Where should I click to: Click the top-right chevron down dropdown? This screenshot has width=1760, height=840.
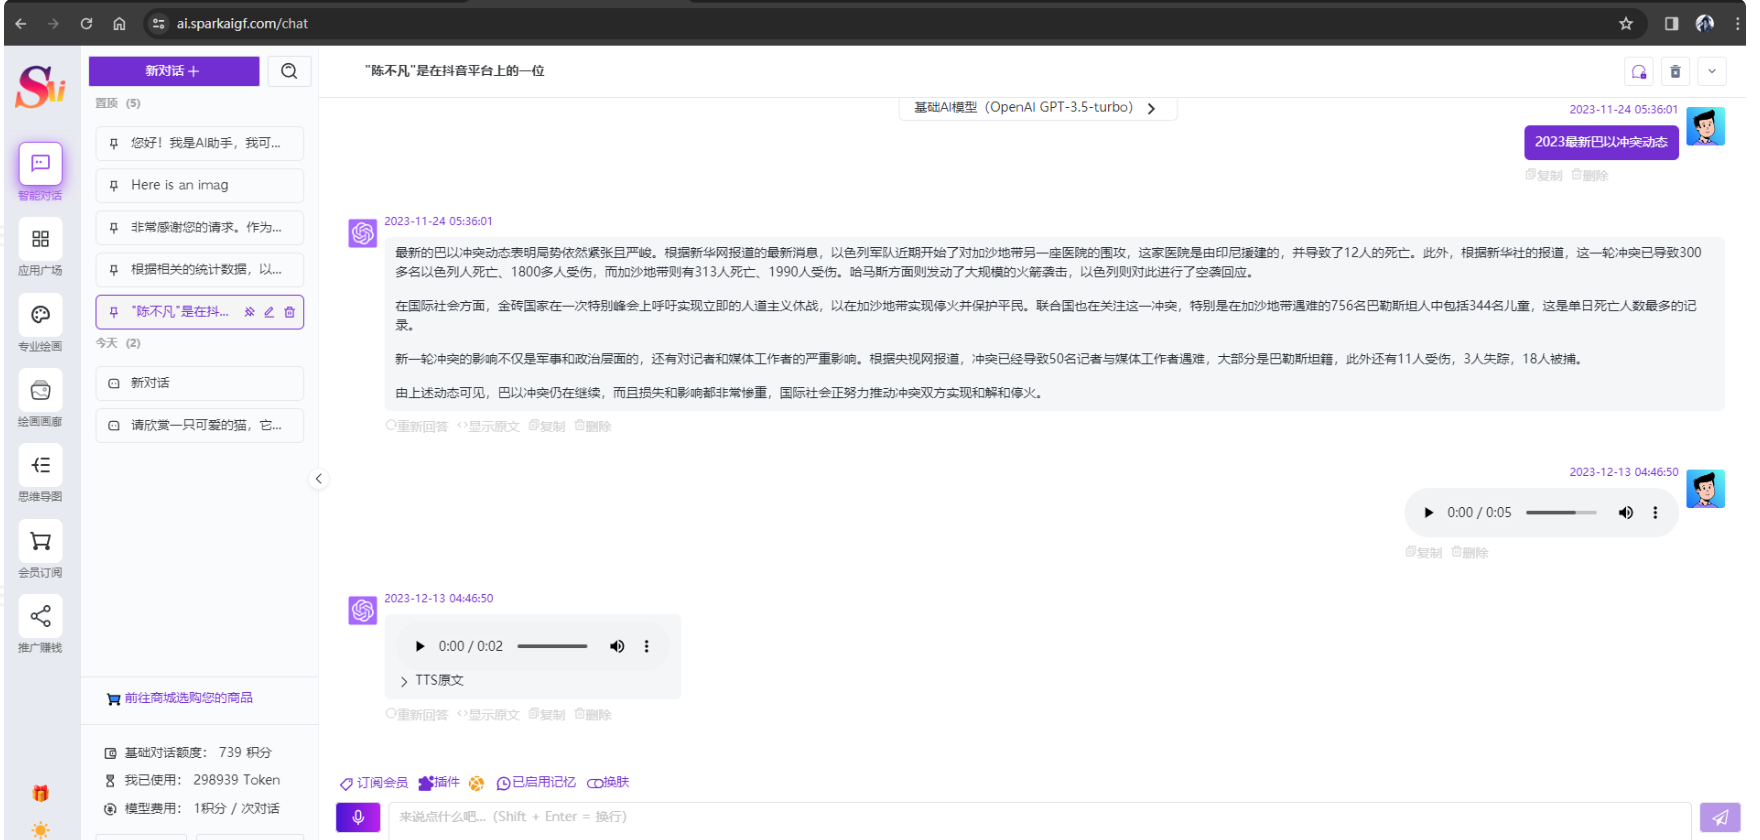tap(1711, 72)
